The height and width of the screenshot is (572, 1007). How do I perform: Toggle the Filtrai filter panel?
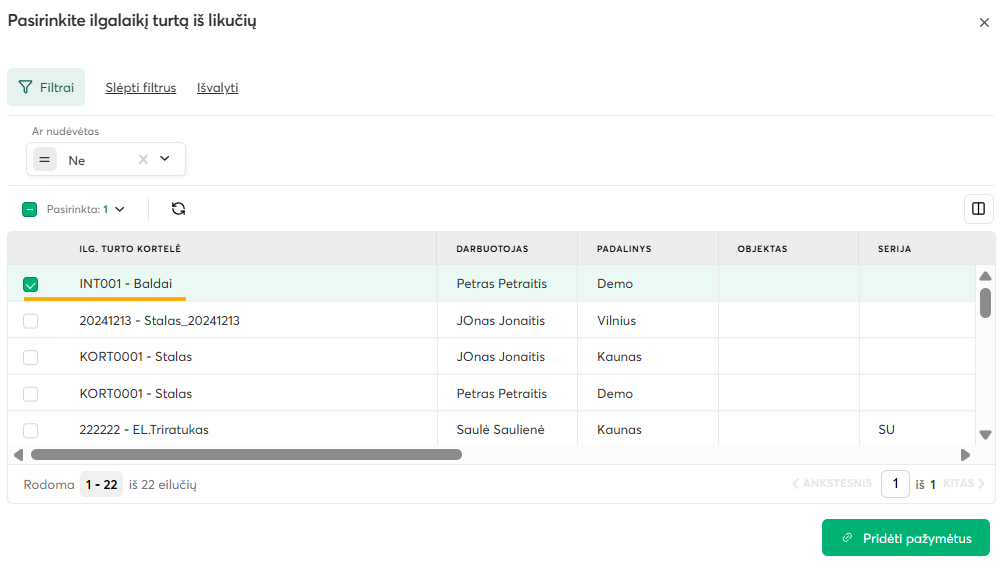[46, 88]
